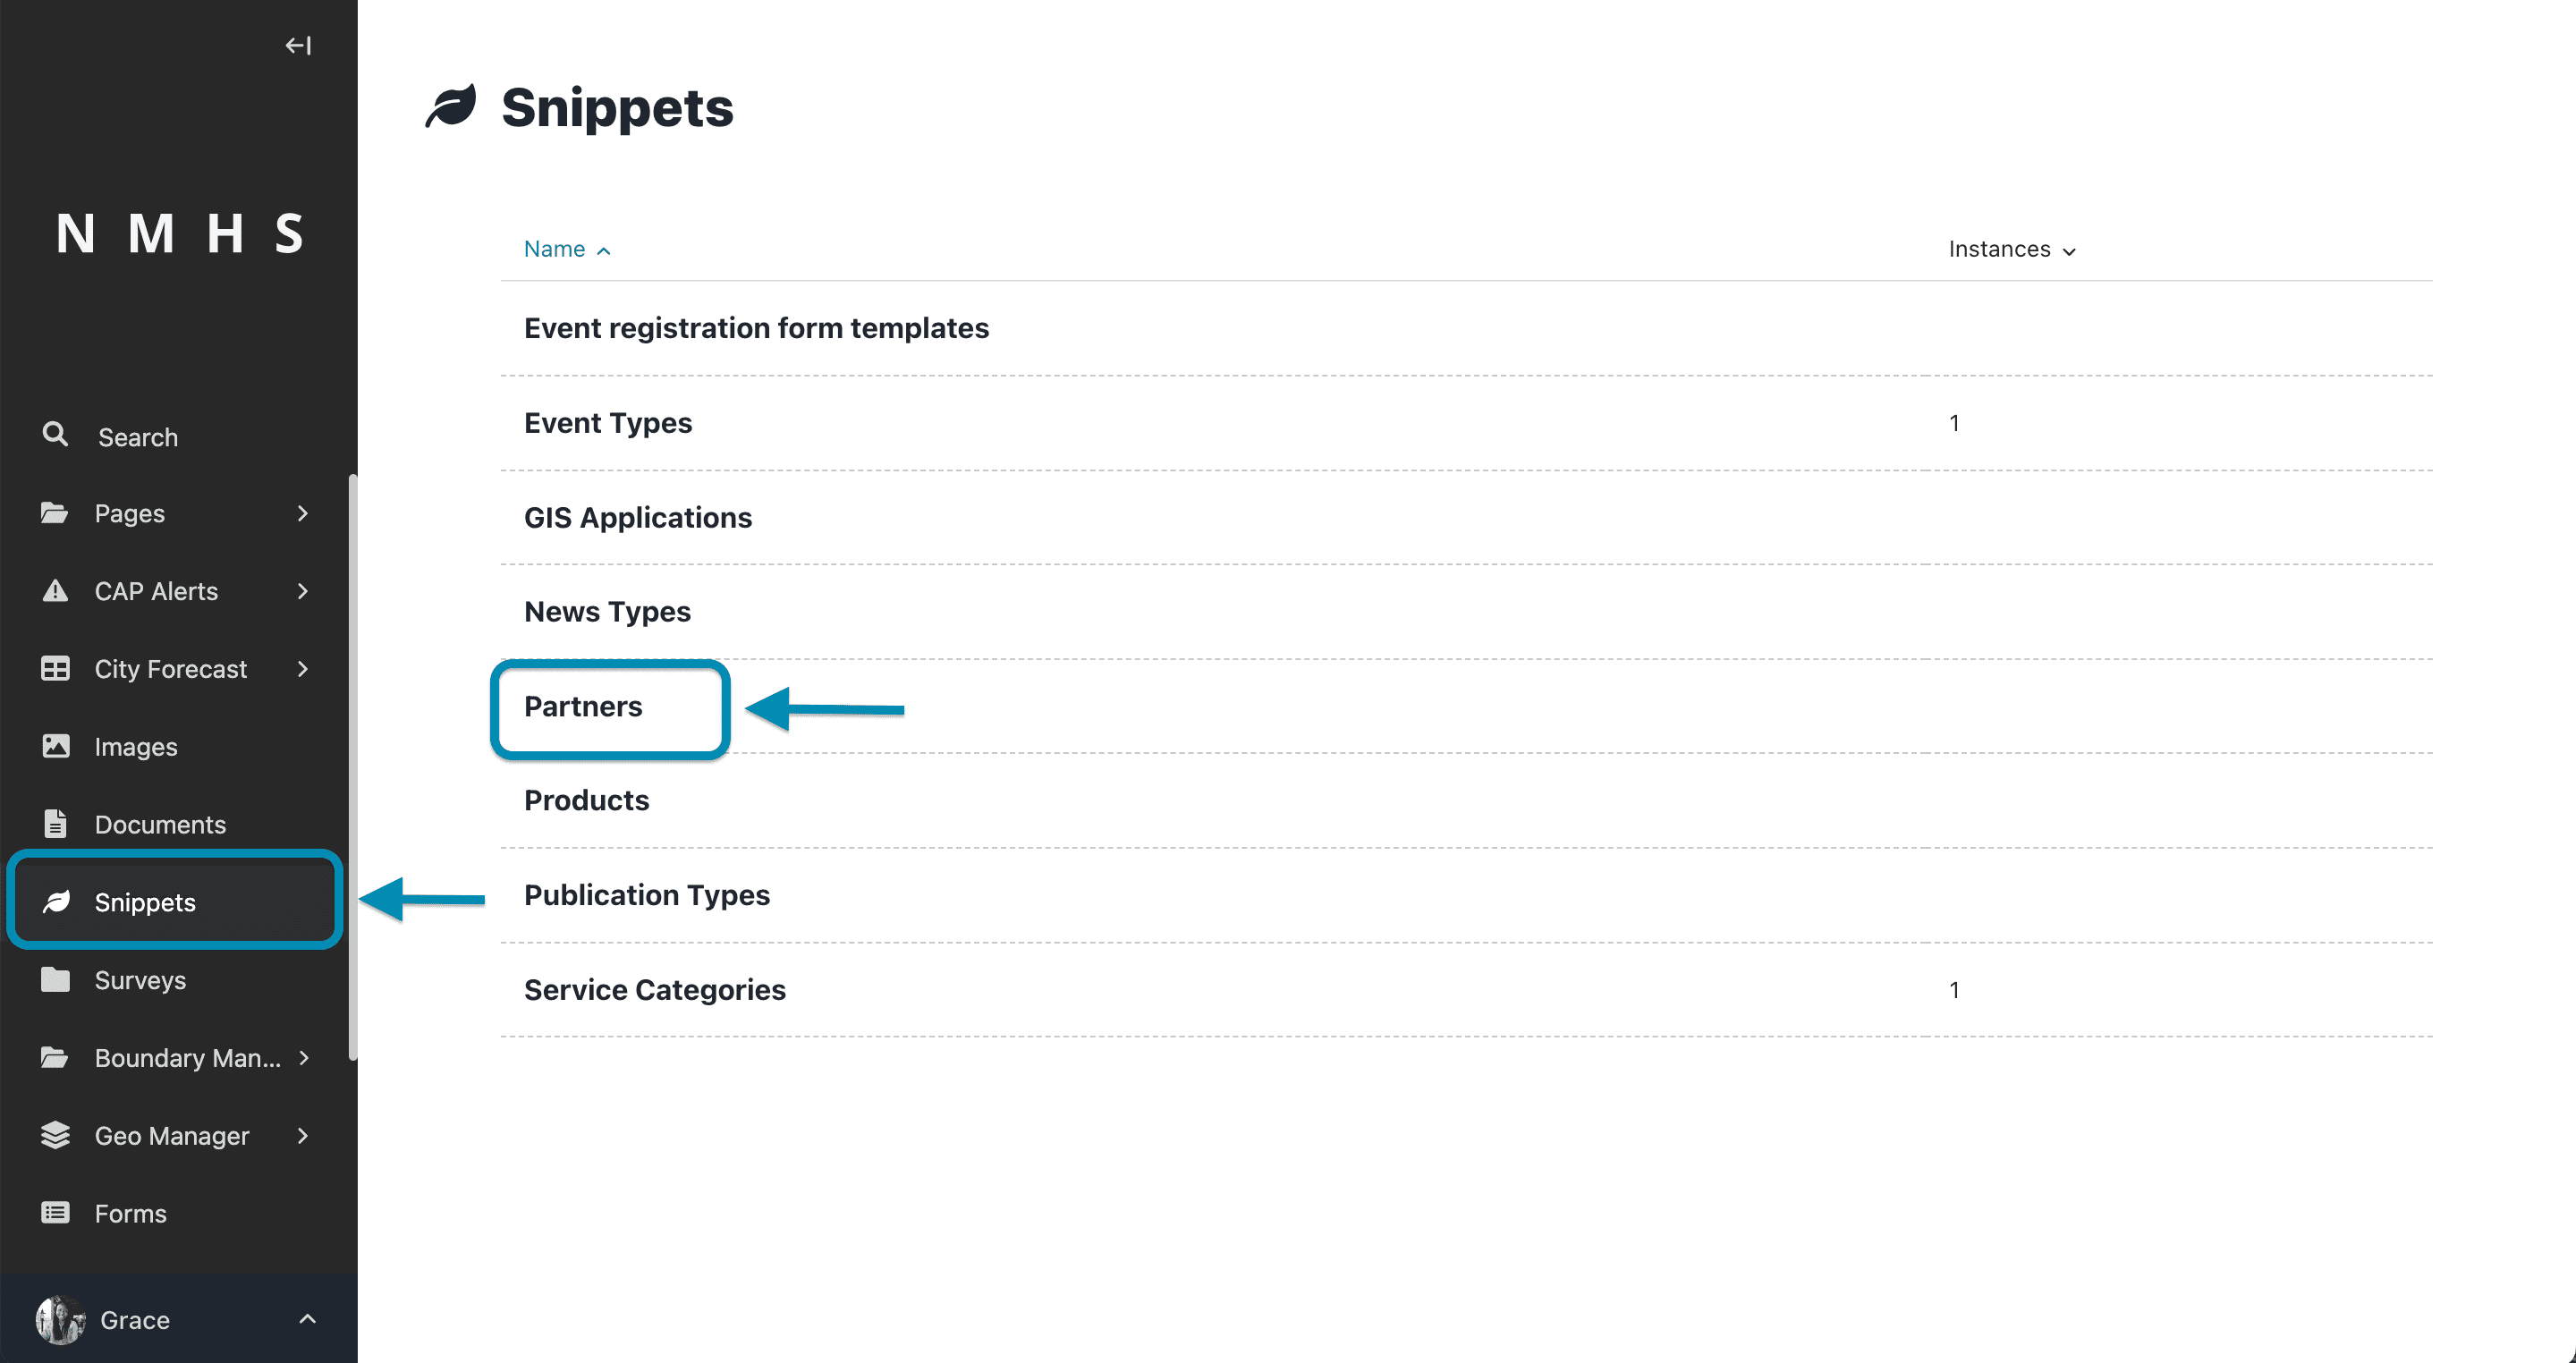Screen dimensions: 2576x1363
Task: Click the Geo Manager layers icon
Action: (55, 1135)
